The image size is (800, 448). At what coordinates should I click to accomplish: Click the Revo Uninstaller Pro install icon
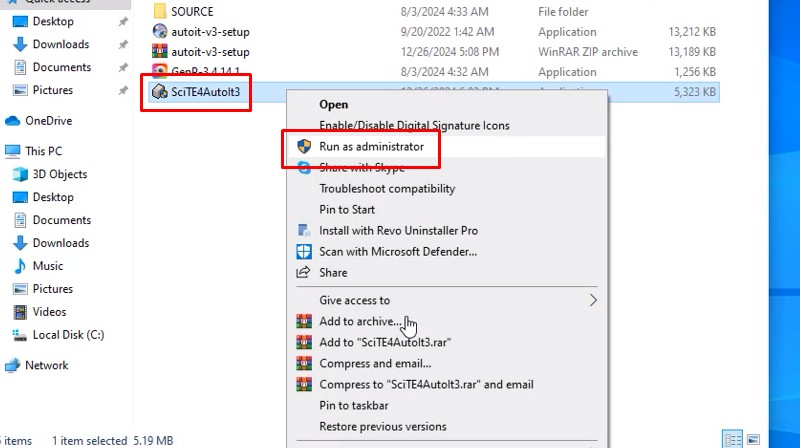tap(304, 231)
